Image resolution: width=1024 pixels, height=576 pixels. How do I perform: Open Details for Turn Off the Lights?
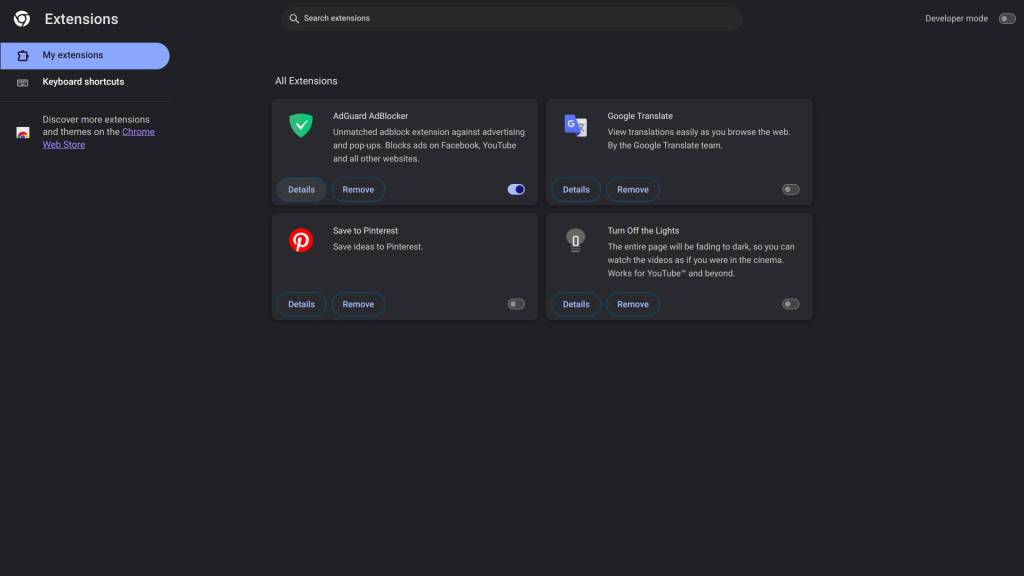pos(576,304)
